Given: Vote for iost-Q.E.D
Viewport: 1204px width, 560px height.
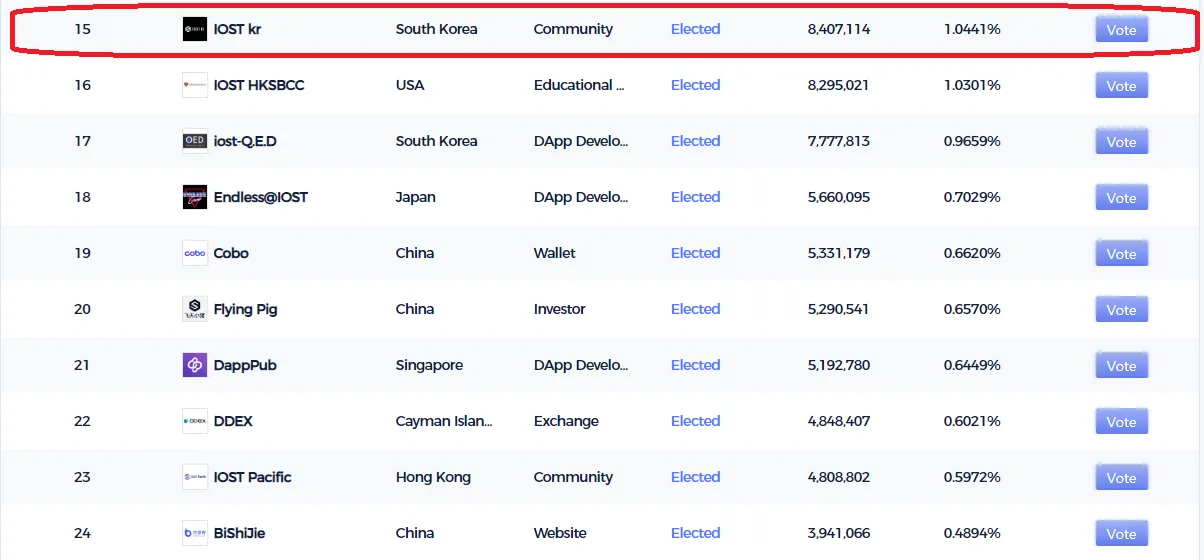Looking at the screenshot, I should pos(1121,142).
